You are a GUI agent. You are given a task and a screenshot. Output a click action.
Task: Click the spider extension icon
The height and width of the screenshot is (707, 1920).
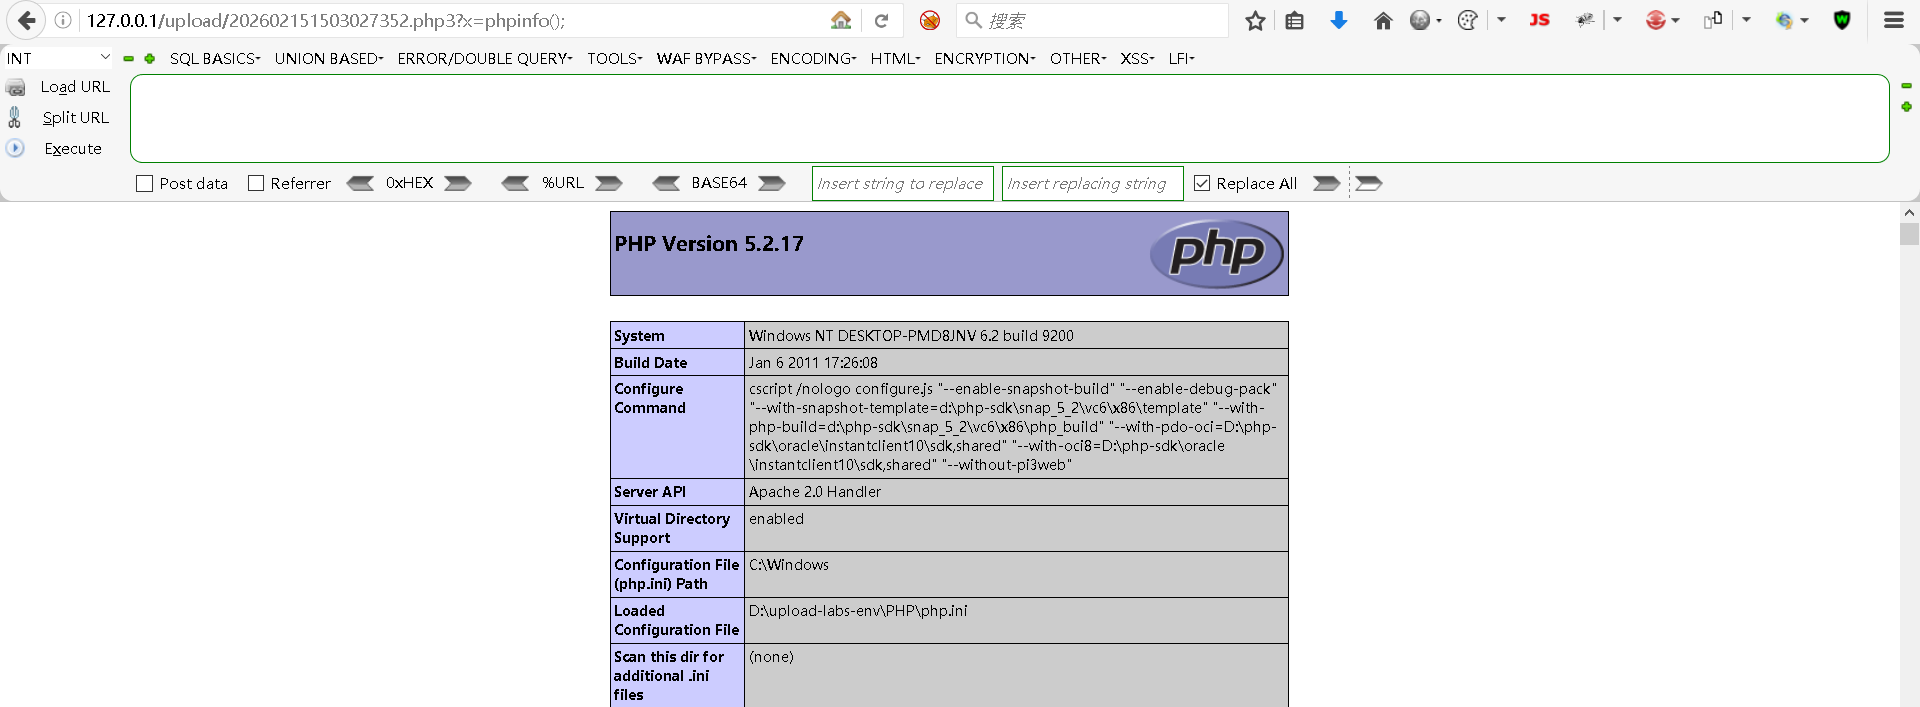(x=1585, y=20)
